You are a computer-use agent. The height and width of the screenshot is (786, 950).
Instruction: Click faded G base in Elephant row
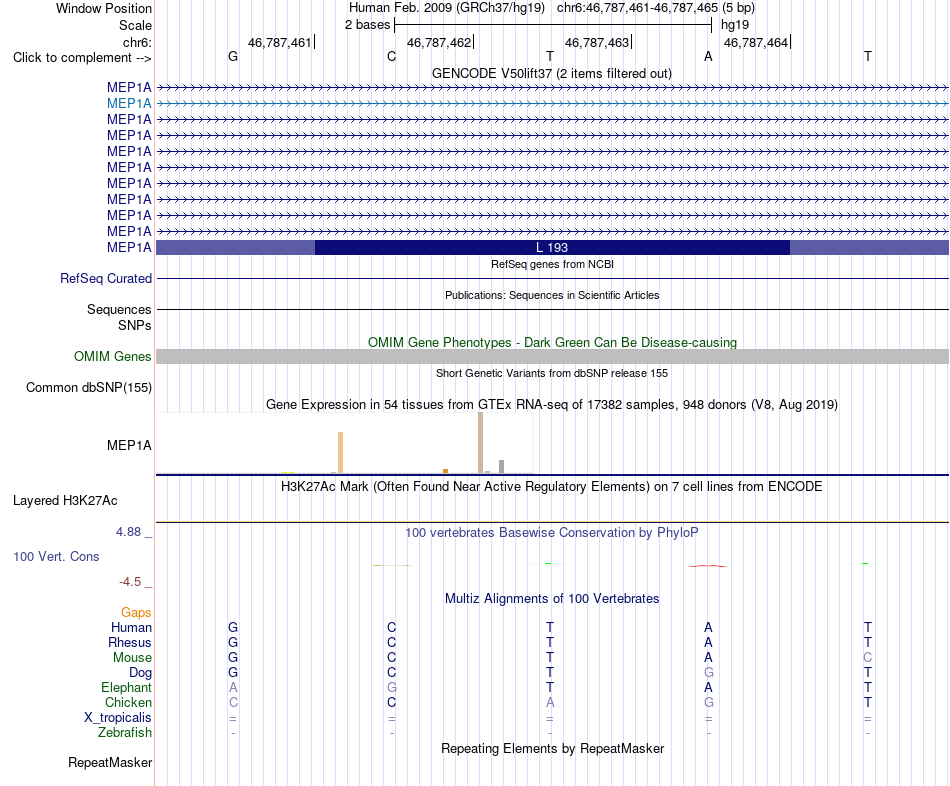392,687
